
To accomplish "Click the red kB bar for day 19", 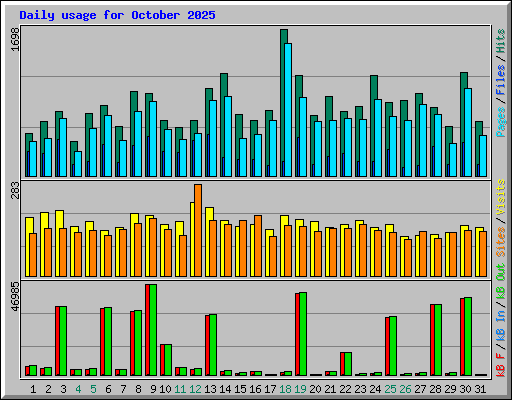I will 297,334.
